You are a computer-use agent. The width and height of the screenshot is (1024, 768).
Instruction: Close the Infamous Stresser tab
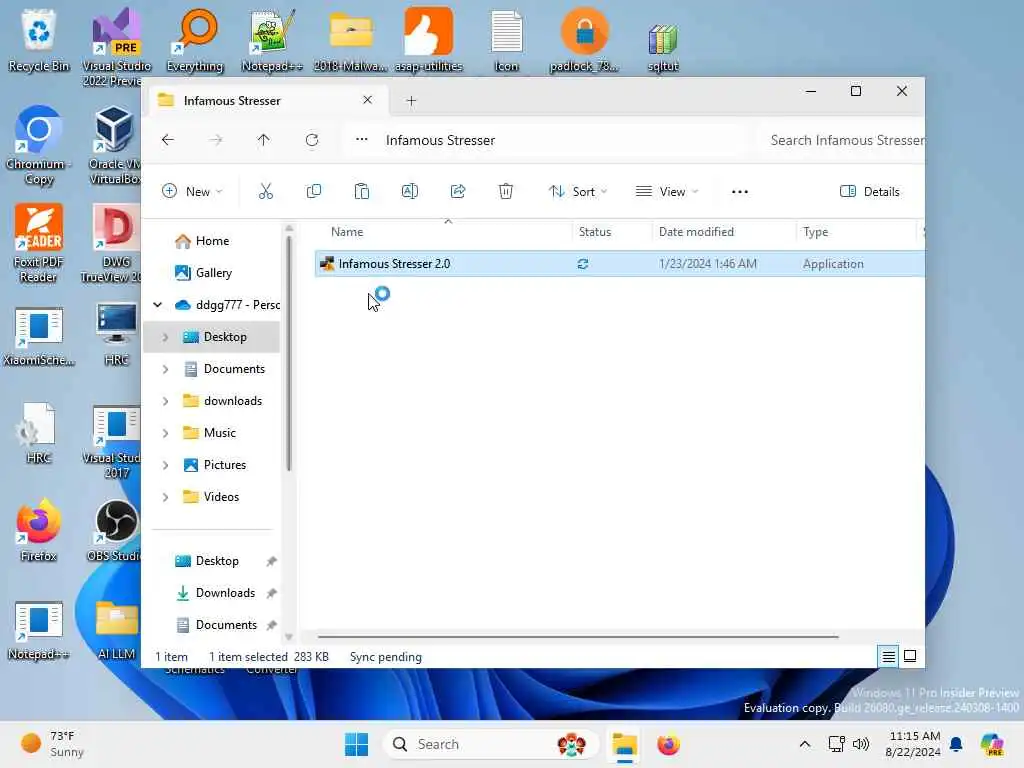pos(368,100)
